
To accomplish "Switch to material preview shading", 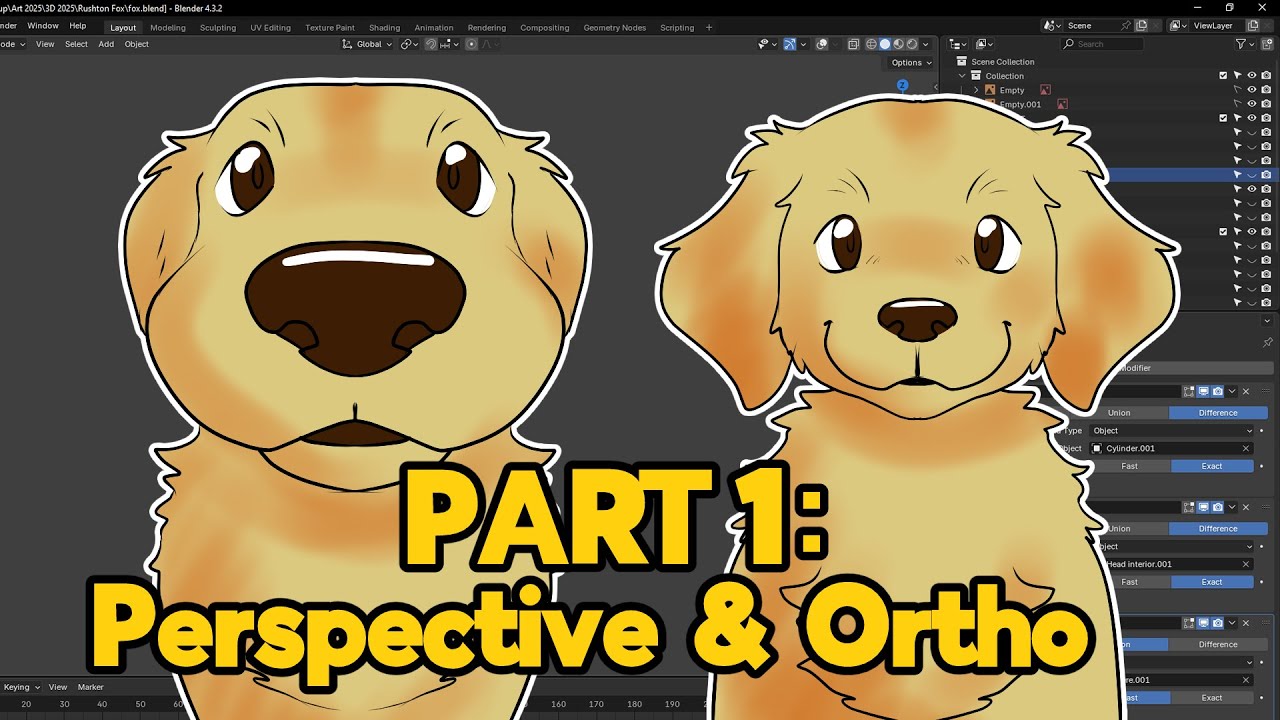I will [x=898, y=44].
